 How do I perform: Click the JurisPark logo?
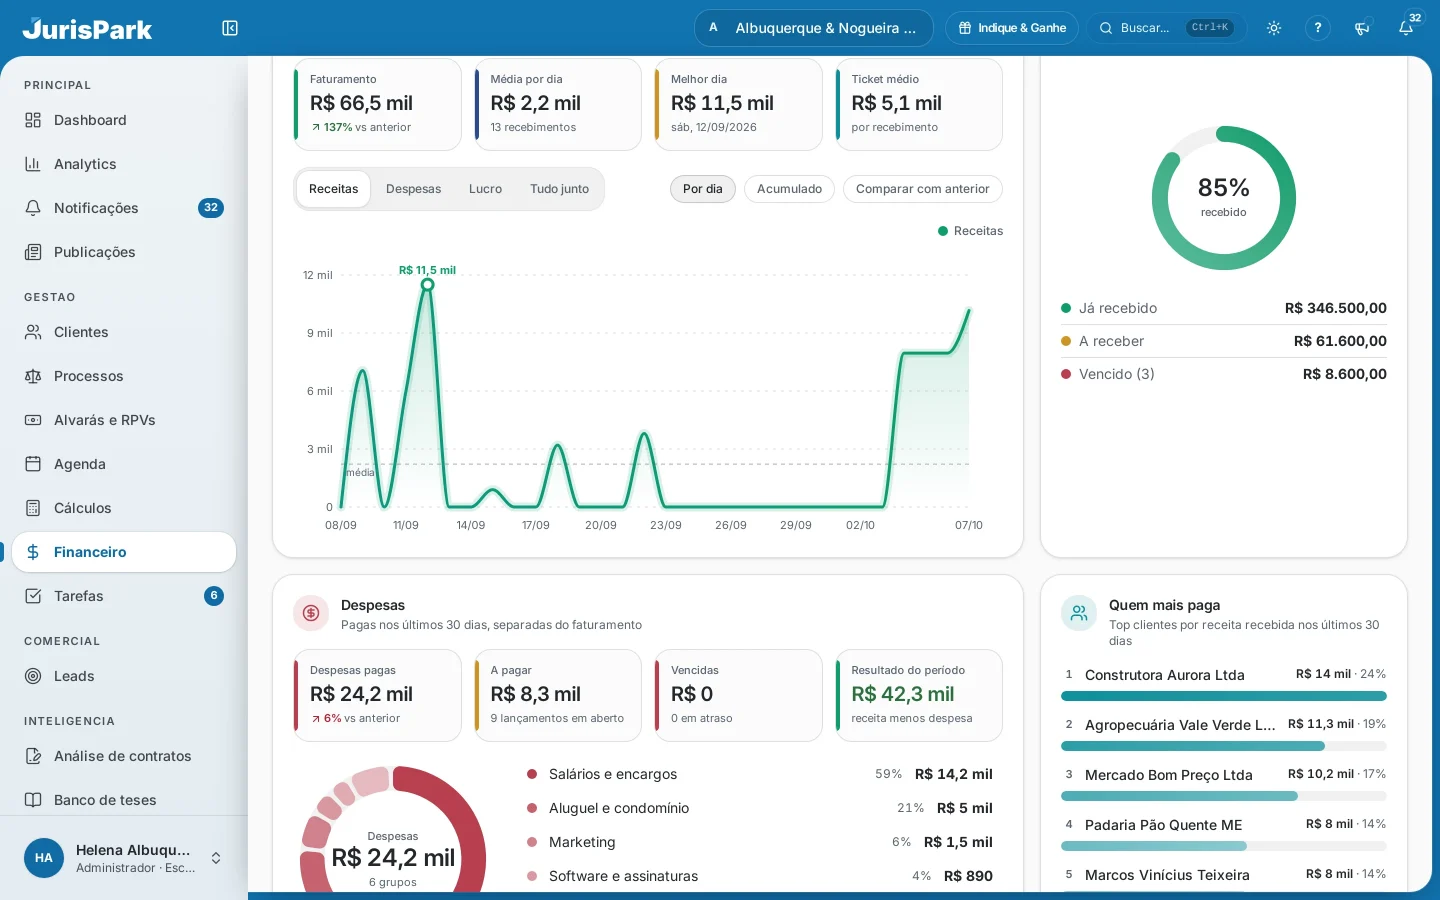pyautogui.click(x=87, y=28)
